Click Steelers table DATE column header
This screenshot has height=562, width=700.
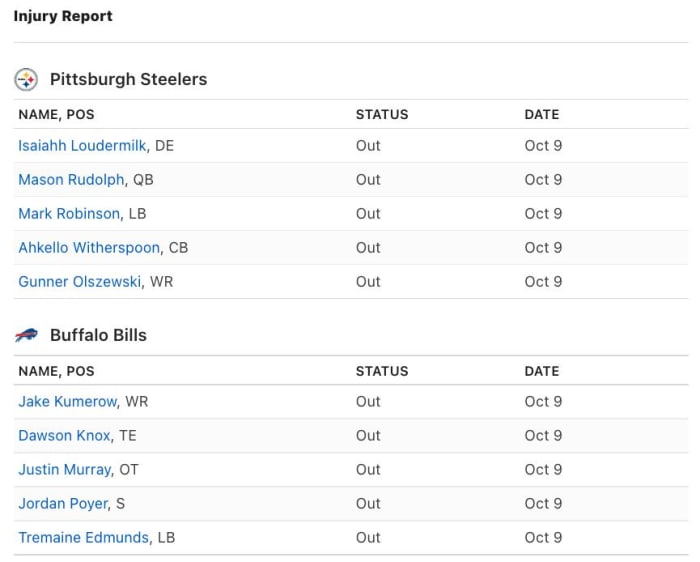pos(541,114)
